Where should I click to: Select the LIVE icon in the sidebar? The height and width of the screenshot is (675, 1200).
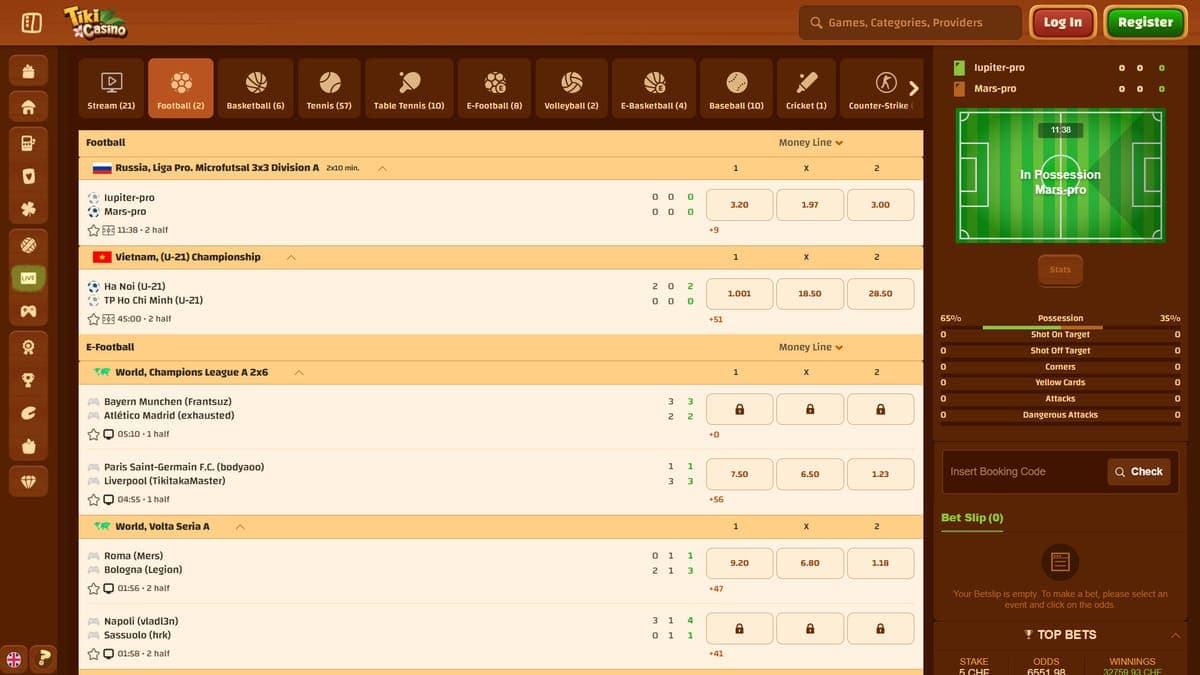point(28,278)
